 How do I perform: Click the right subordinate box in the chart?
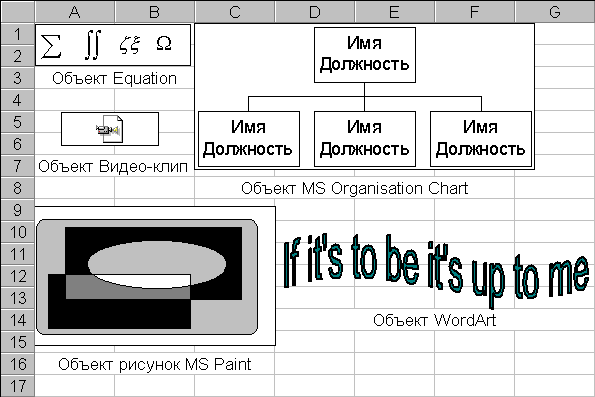coord(481,139)
